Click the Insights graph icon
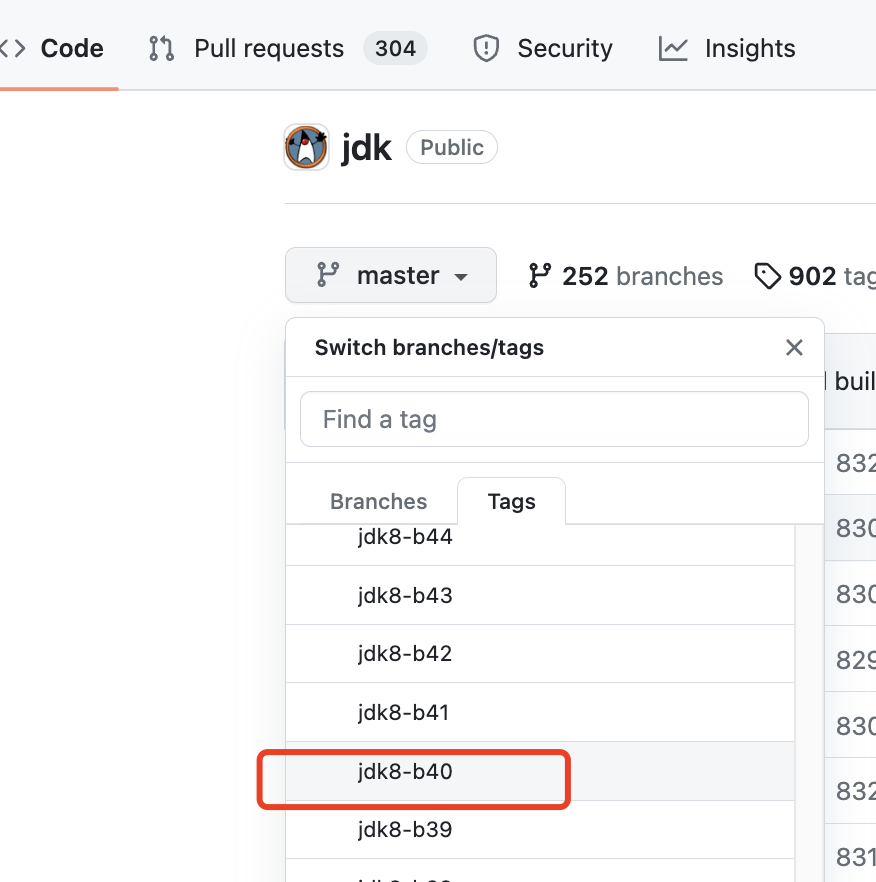This screenshot has width=876, height=882. click(673, 48)
